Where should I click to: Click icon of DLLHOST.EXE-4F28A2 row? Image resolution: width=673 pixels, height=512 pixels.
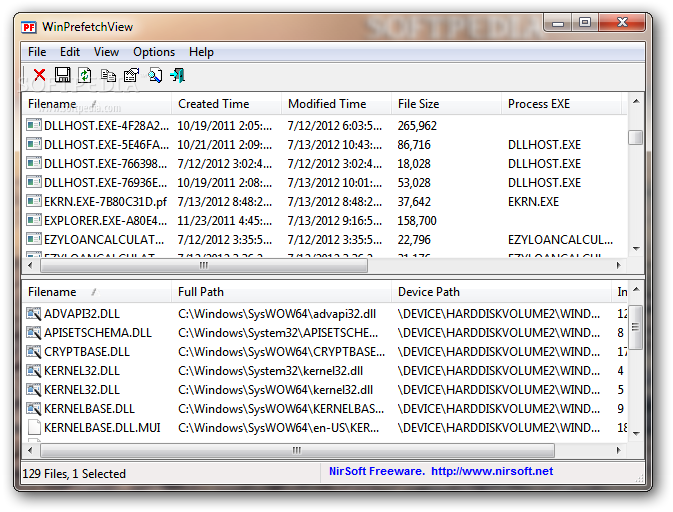coord(33,125)
